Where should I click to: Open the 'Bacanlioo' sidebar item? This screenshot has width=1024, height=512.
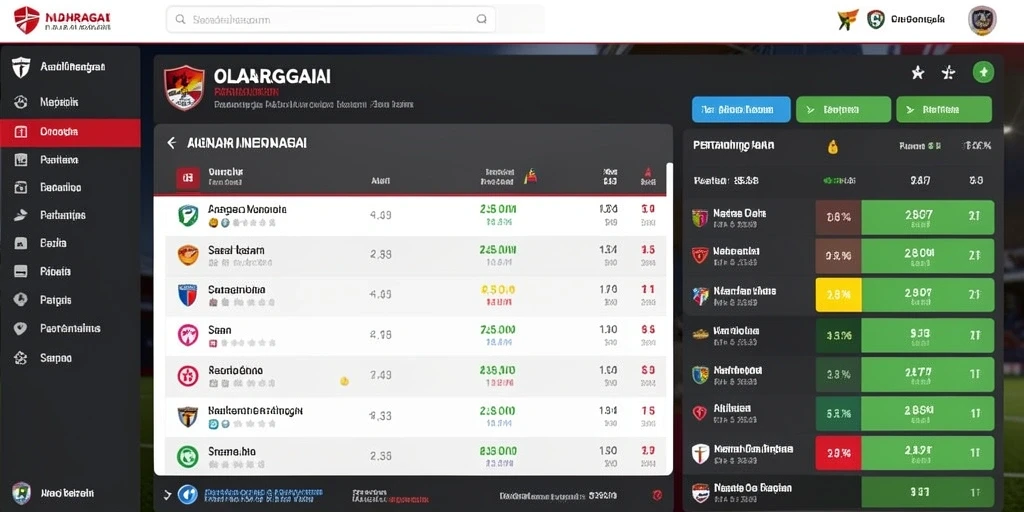click(70, 187)
